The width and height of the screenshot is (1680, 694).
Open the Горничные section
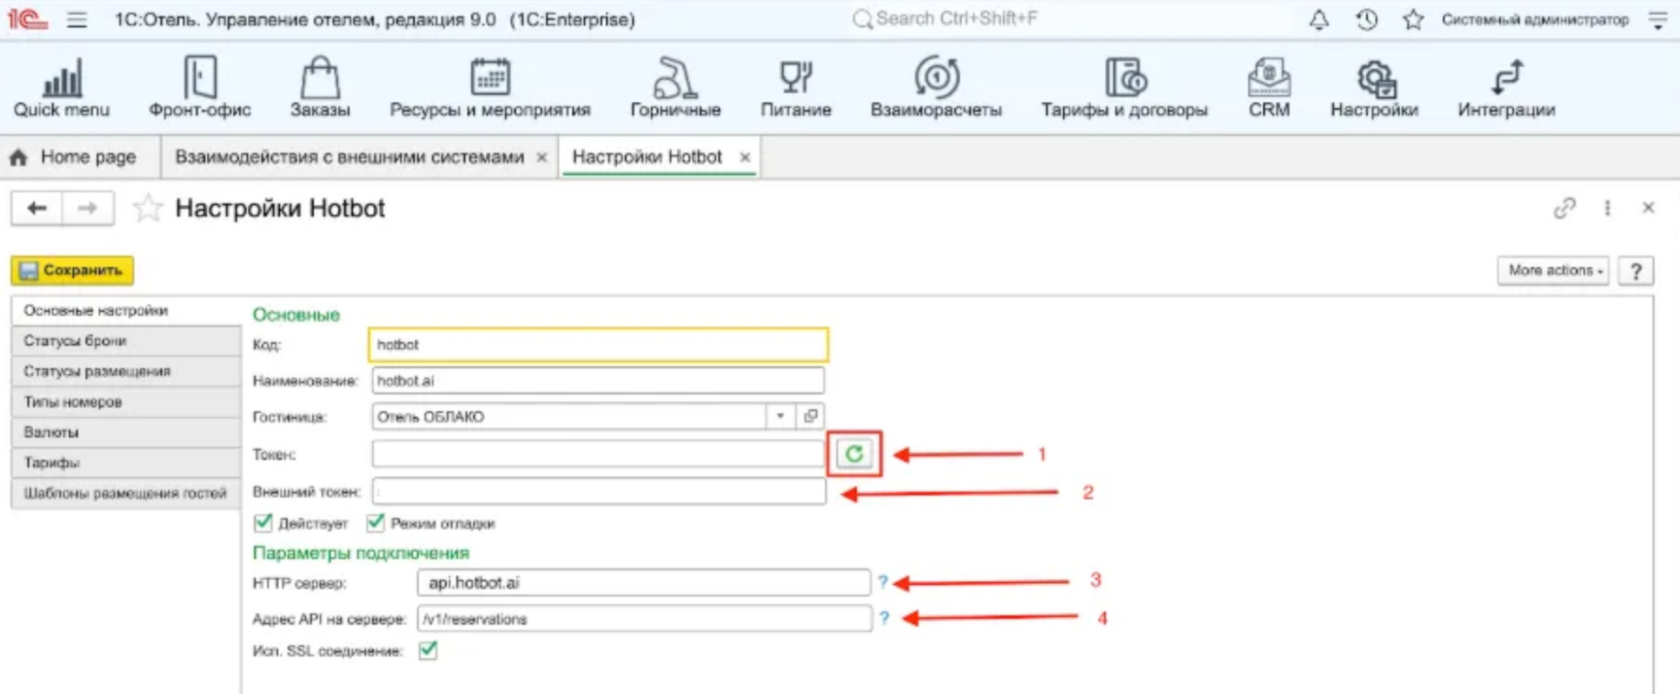tap(675, 88)
